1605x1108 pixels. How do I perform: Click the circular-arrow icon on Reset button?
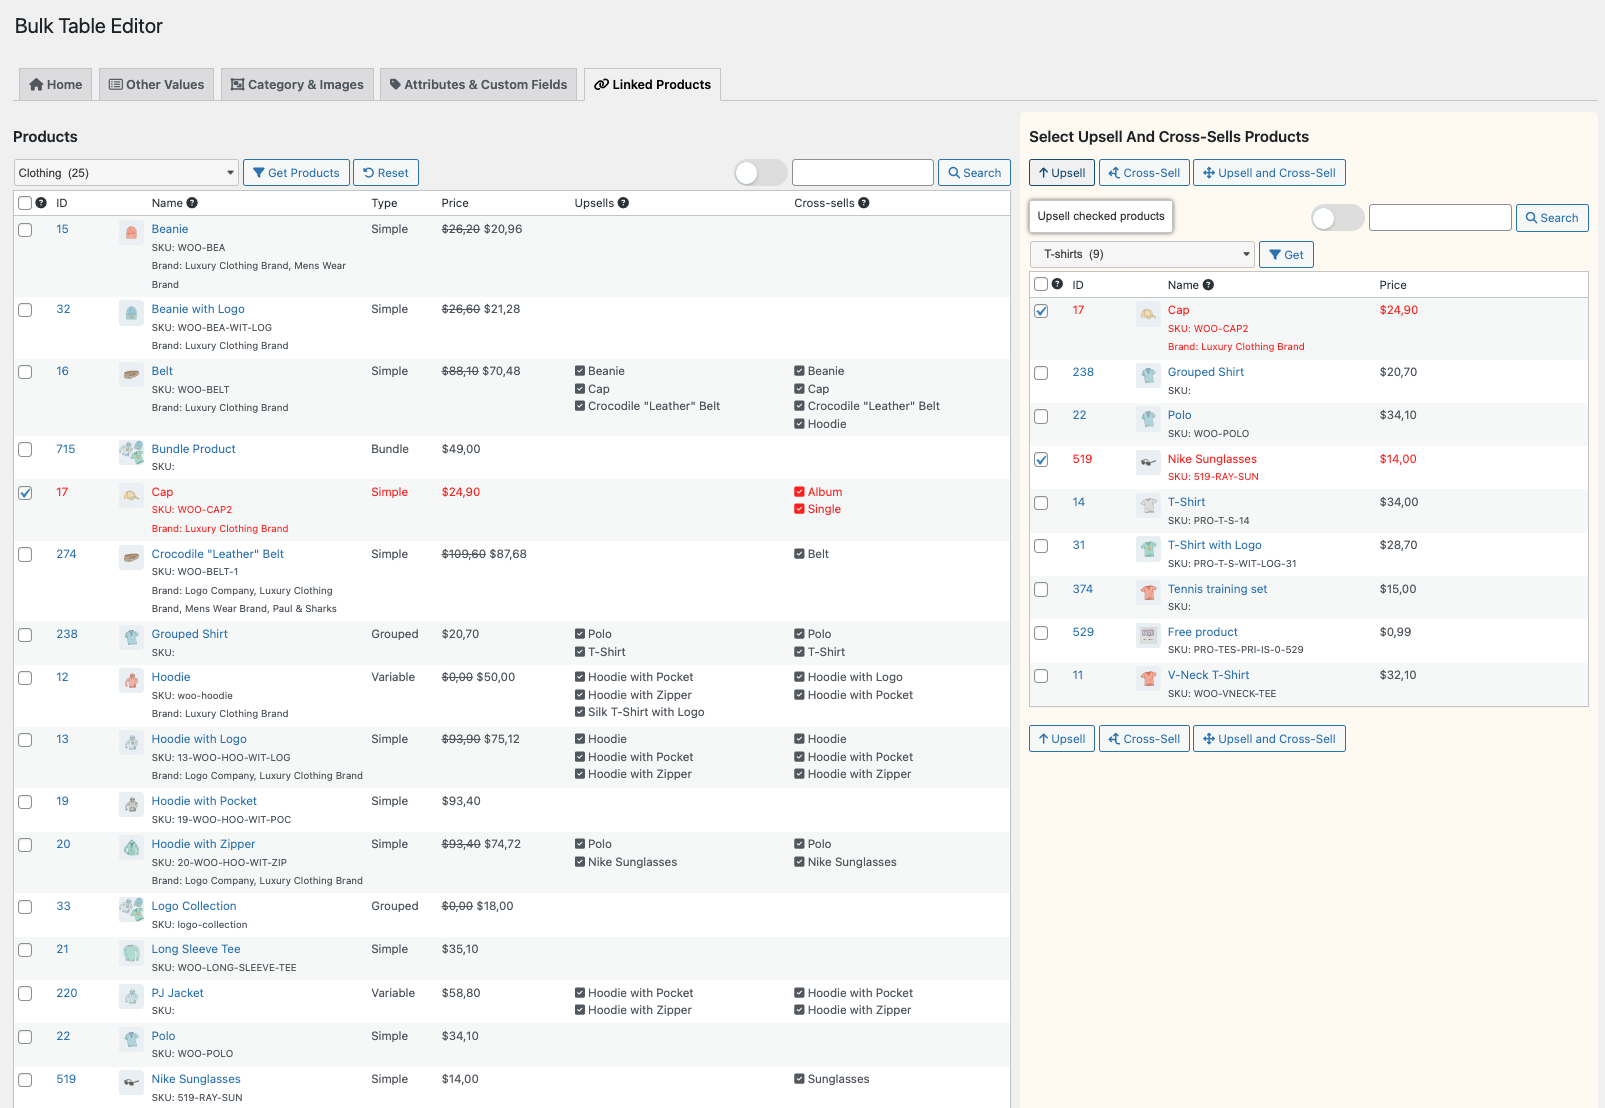367,172
